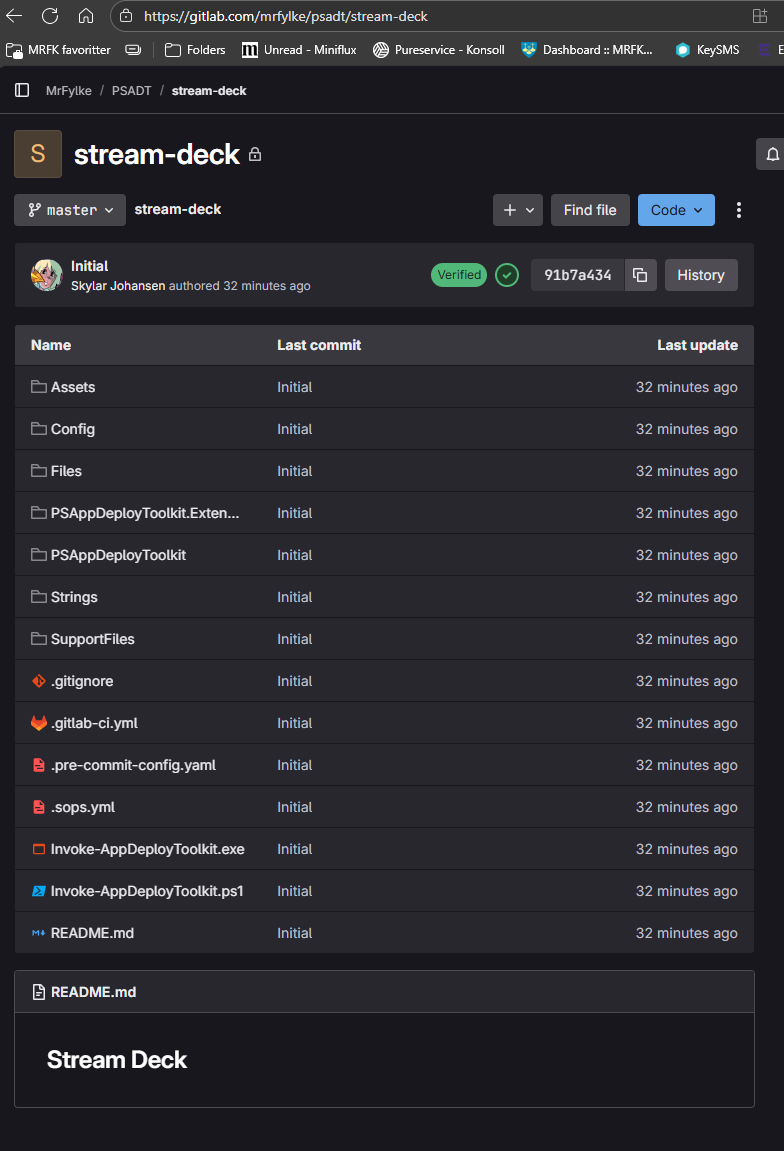Click README.md panel header link
The height and width of the screenshot is (1151, 784).
93,992
